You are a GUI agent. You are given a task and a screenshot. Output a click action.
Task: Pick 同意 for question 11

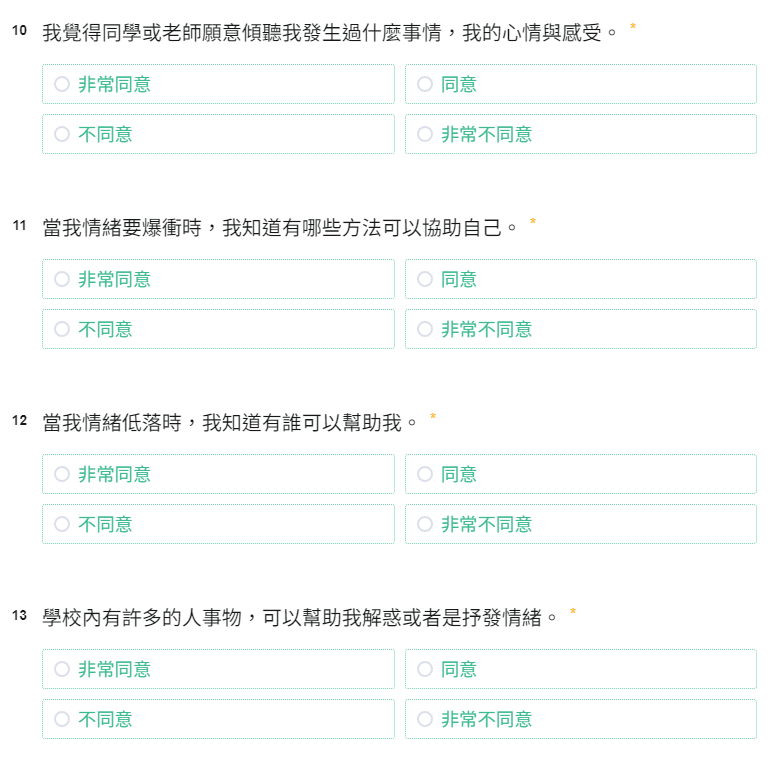pyautogui.click(x=581, y=279)
